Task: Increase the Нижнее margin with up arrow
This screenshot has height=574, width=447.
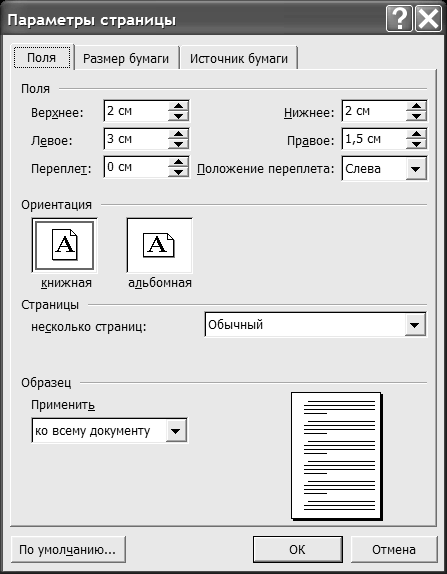Action: (416, 106)
